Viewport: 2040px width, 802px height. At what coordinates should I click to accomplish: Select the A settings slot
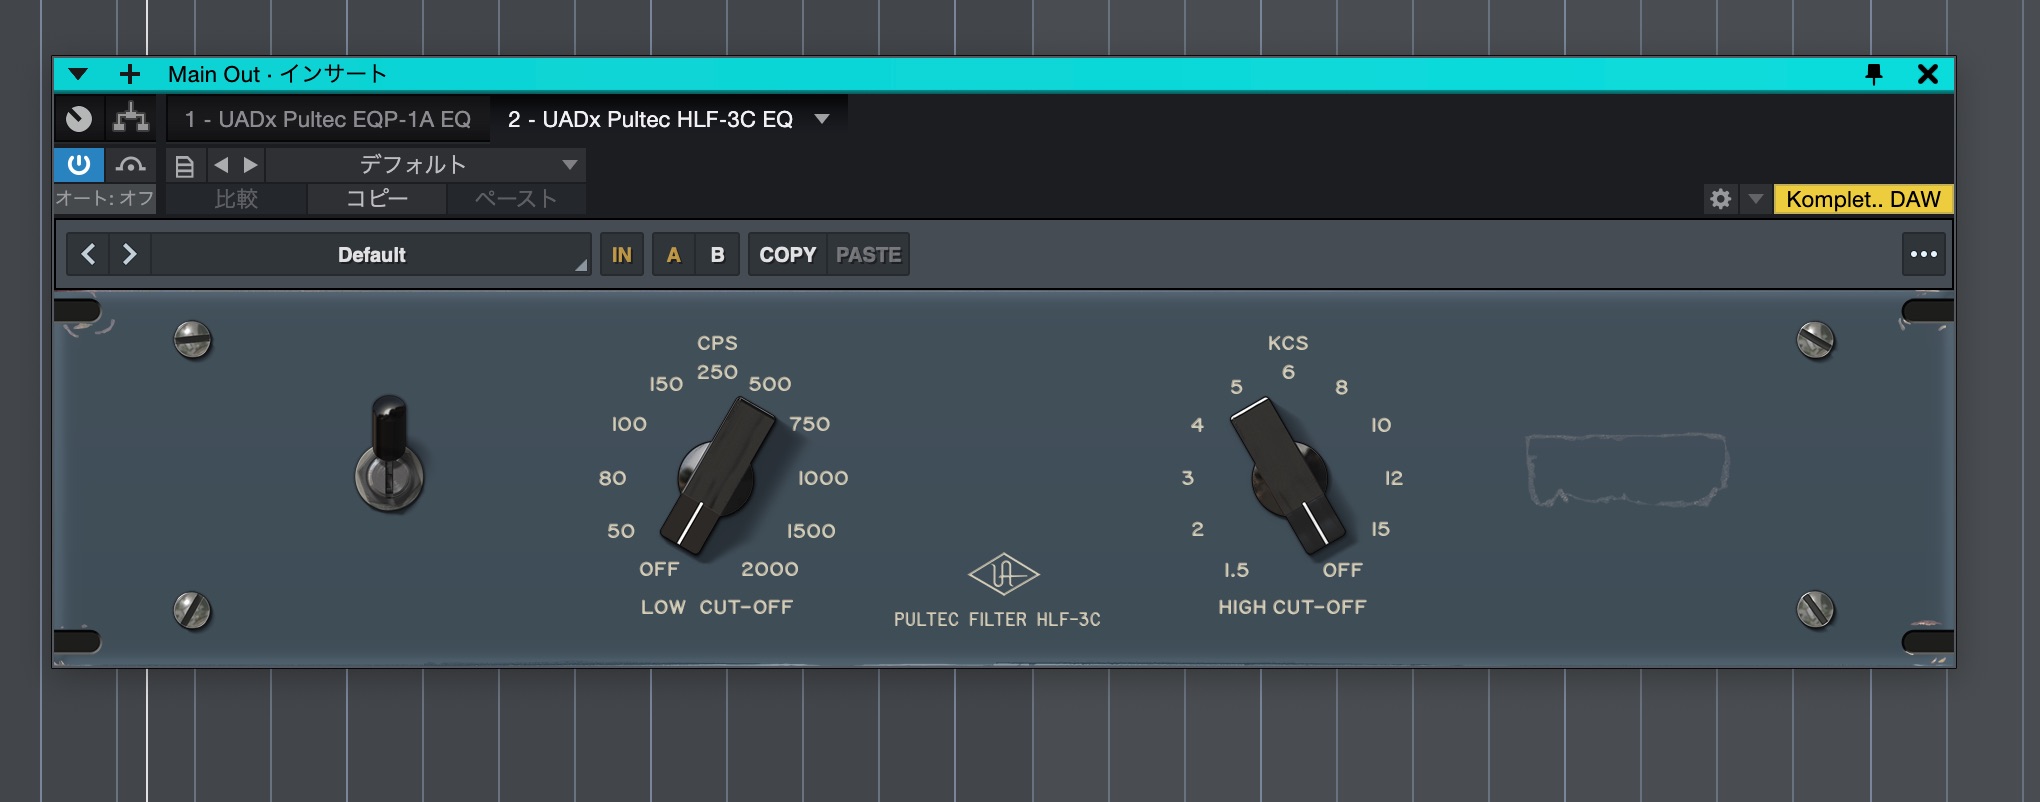point(673,254)
